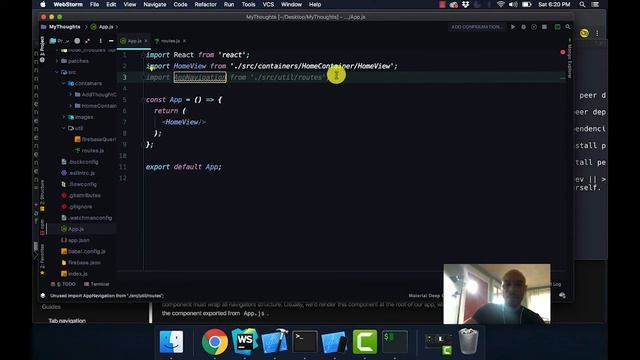Click the run with coverage icon

click(534, 27)
